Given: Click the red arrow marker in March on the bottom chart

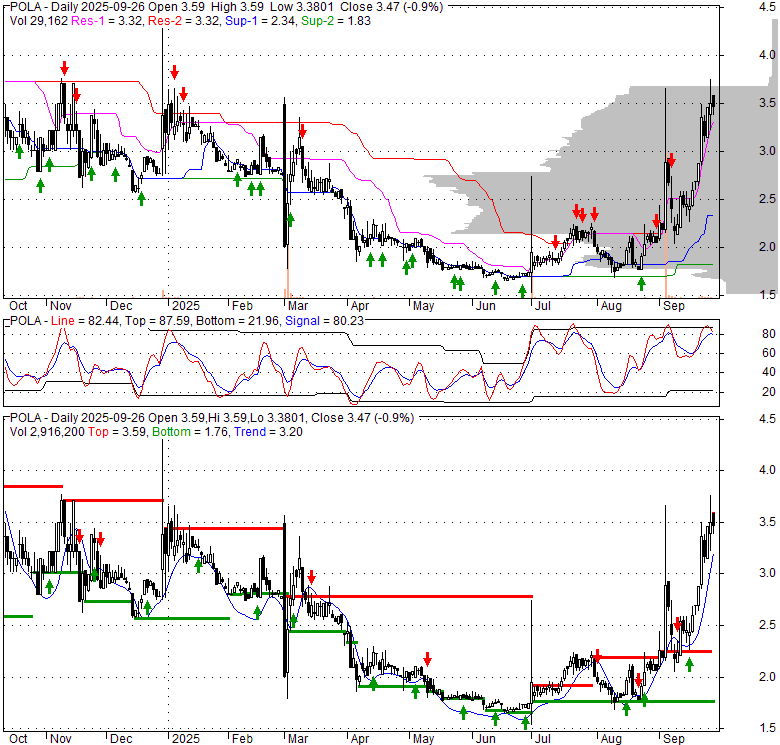Looking at the screenshot, I should 311,577.
